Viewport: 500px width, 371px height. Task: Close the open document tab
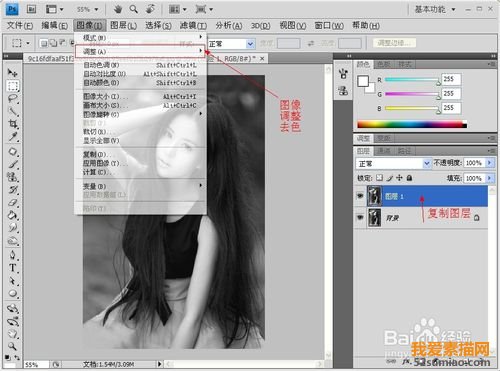(x=262, y=59)
